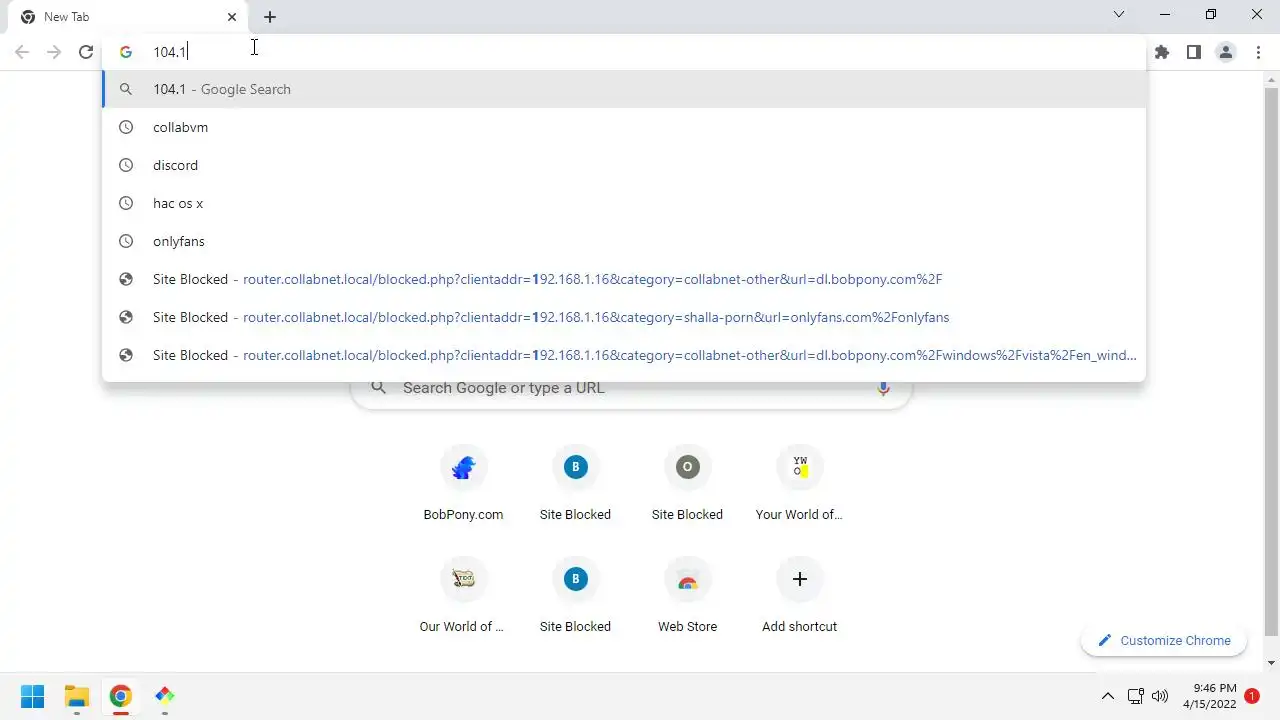The image size is (1280, 720).
Task: Show hidden tray icons chevron
Action: [x=1108, y=696]
